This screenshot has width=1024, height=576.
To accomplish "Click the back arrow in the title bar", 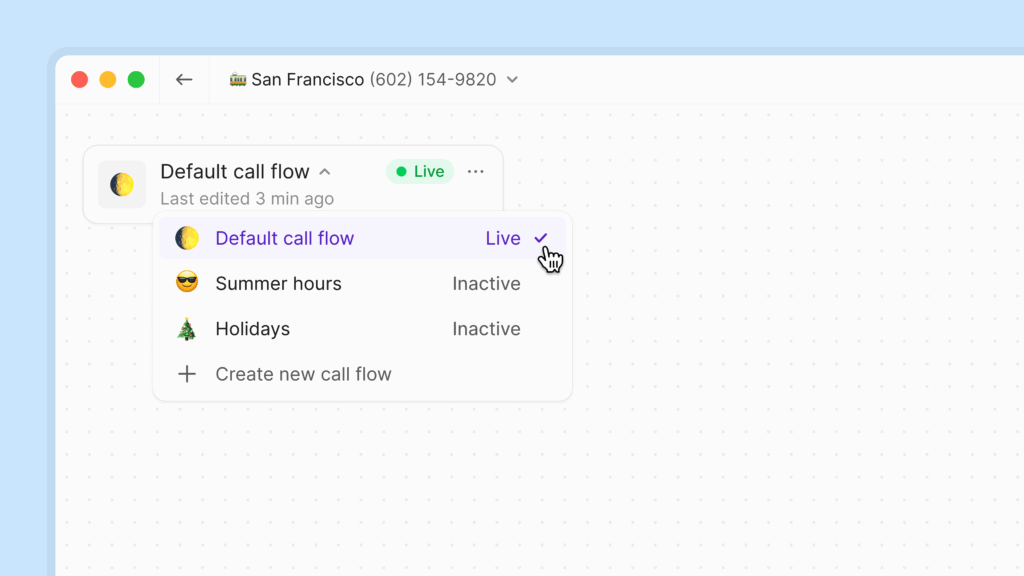I will point(184,80).
